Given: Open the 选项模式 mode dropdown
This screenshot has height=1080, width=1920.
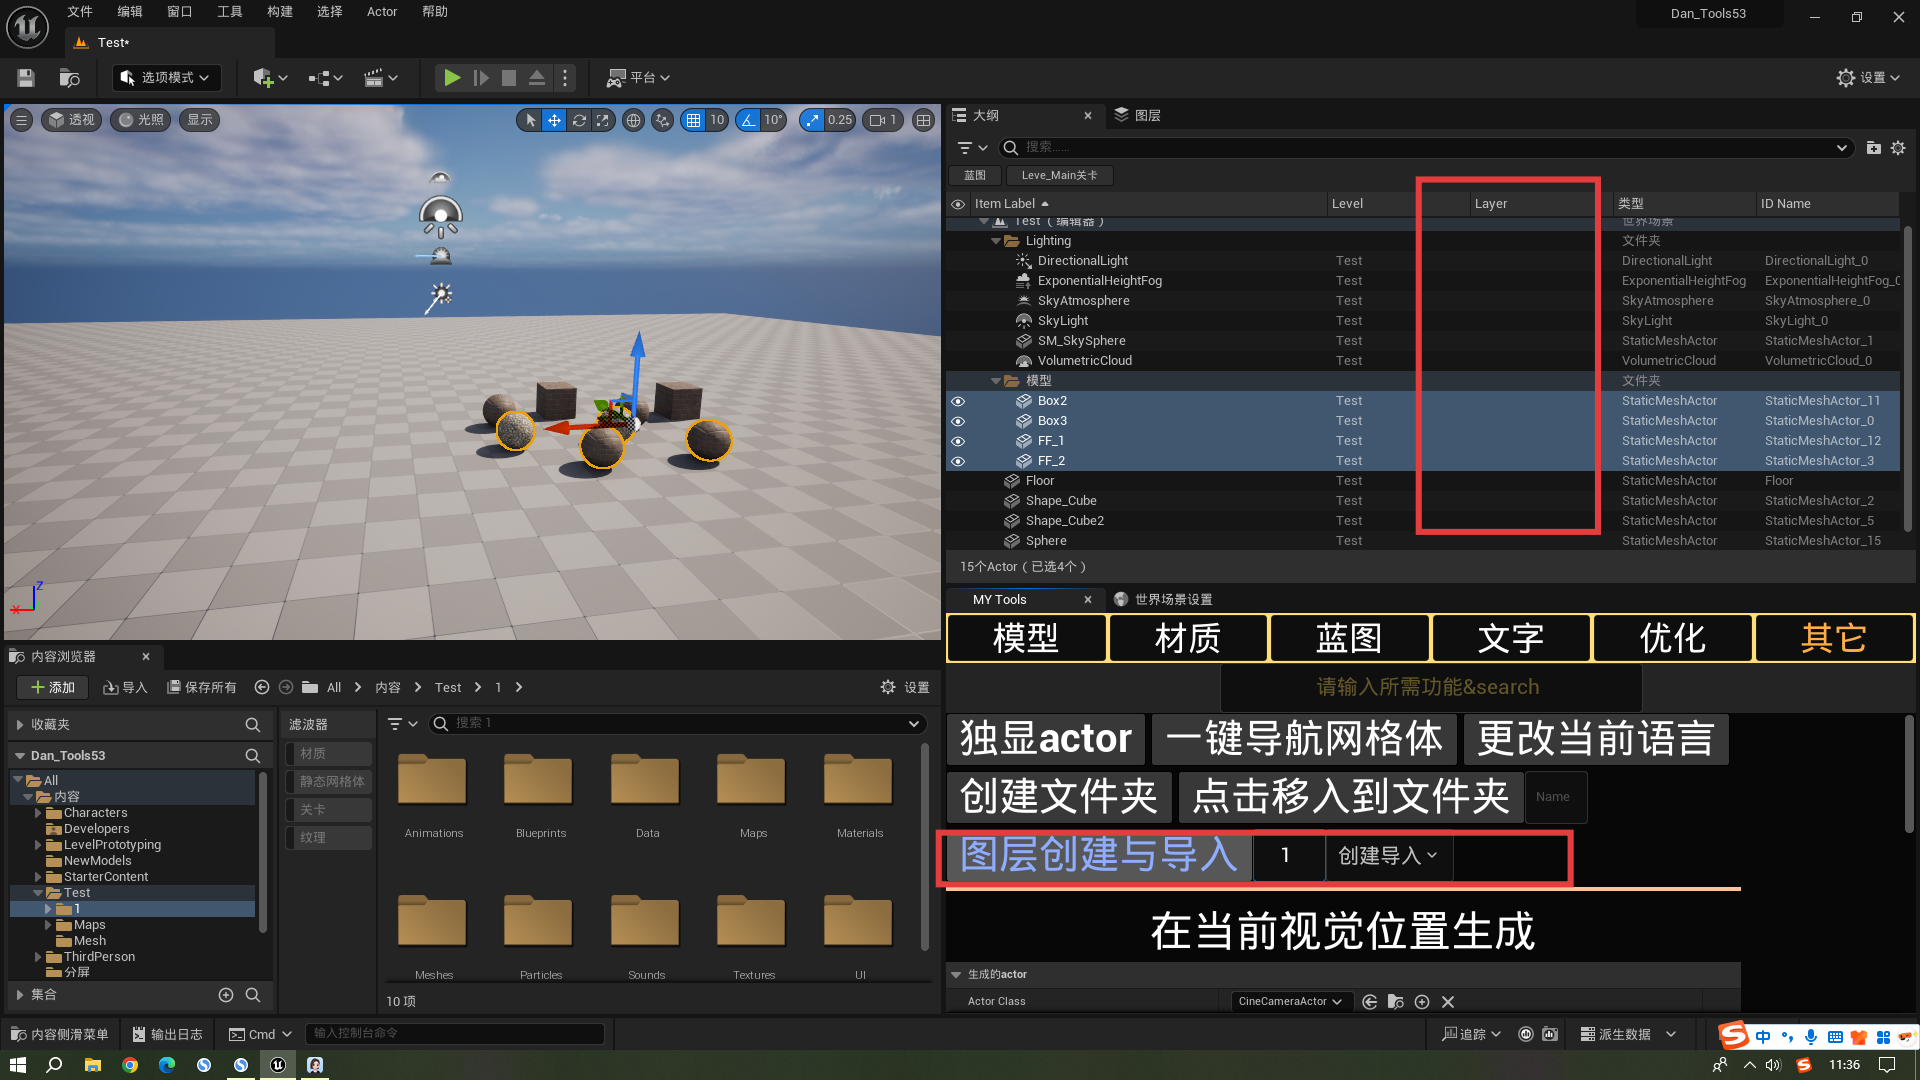Looking at the screenshot, I should [166, 78].
